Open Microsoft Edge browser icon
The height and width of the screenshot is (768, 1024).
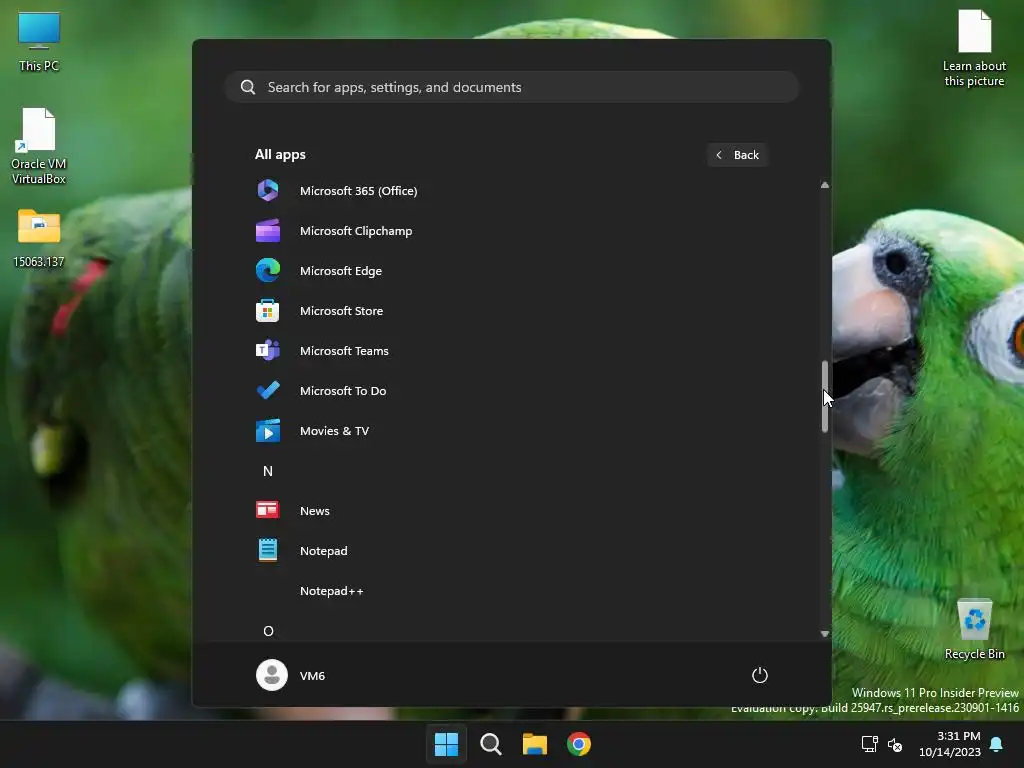coord(268,270)
